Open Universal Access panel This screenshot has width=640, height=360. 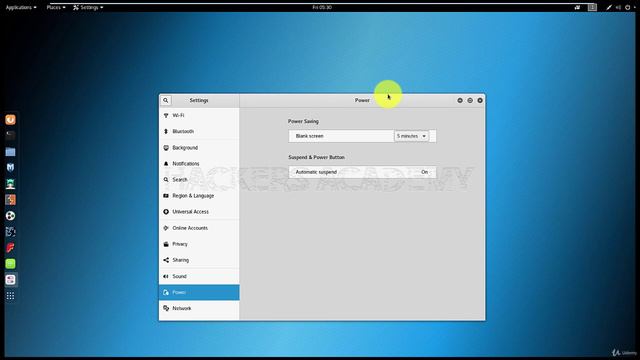(199, 212)
